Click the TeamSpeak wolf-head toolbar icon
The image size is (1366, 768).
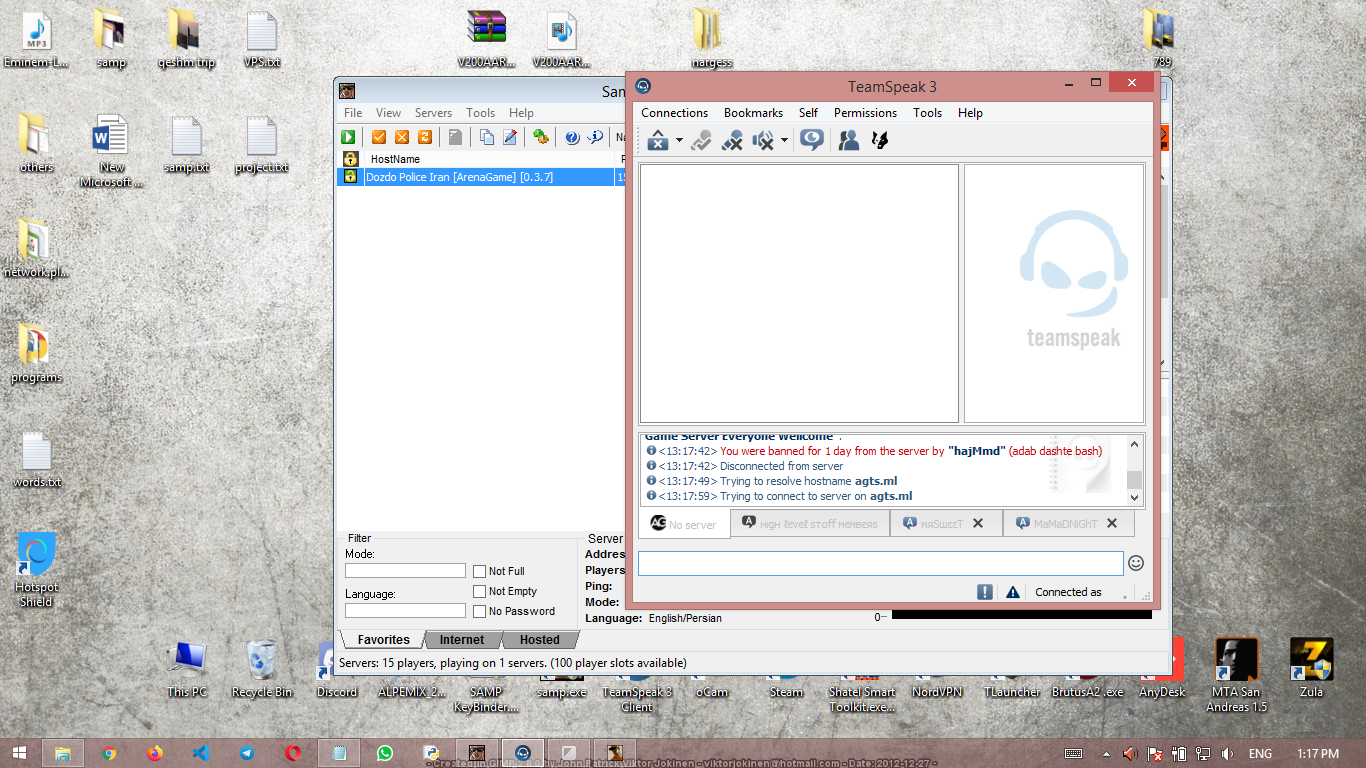click(880, 140)
